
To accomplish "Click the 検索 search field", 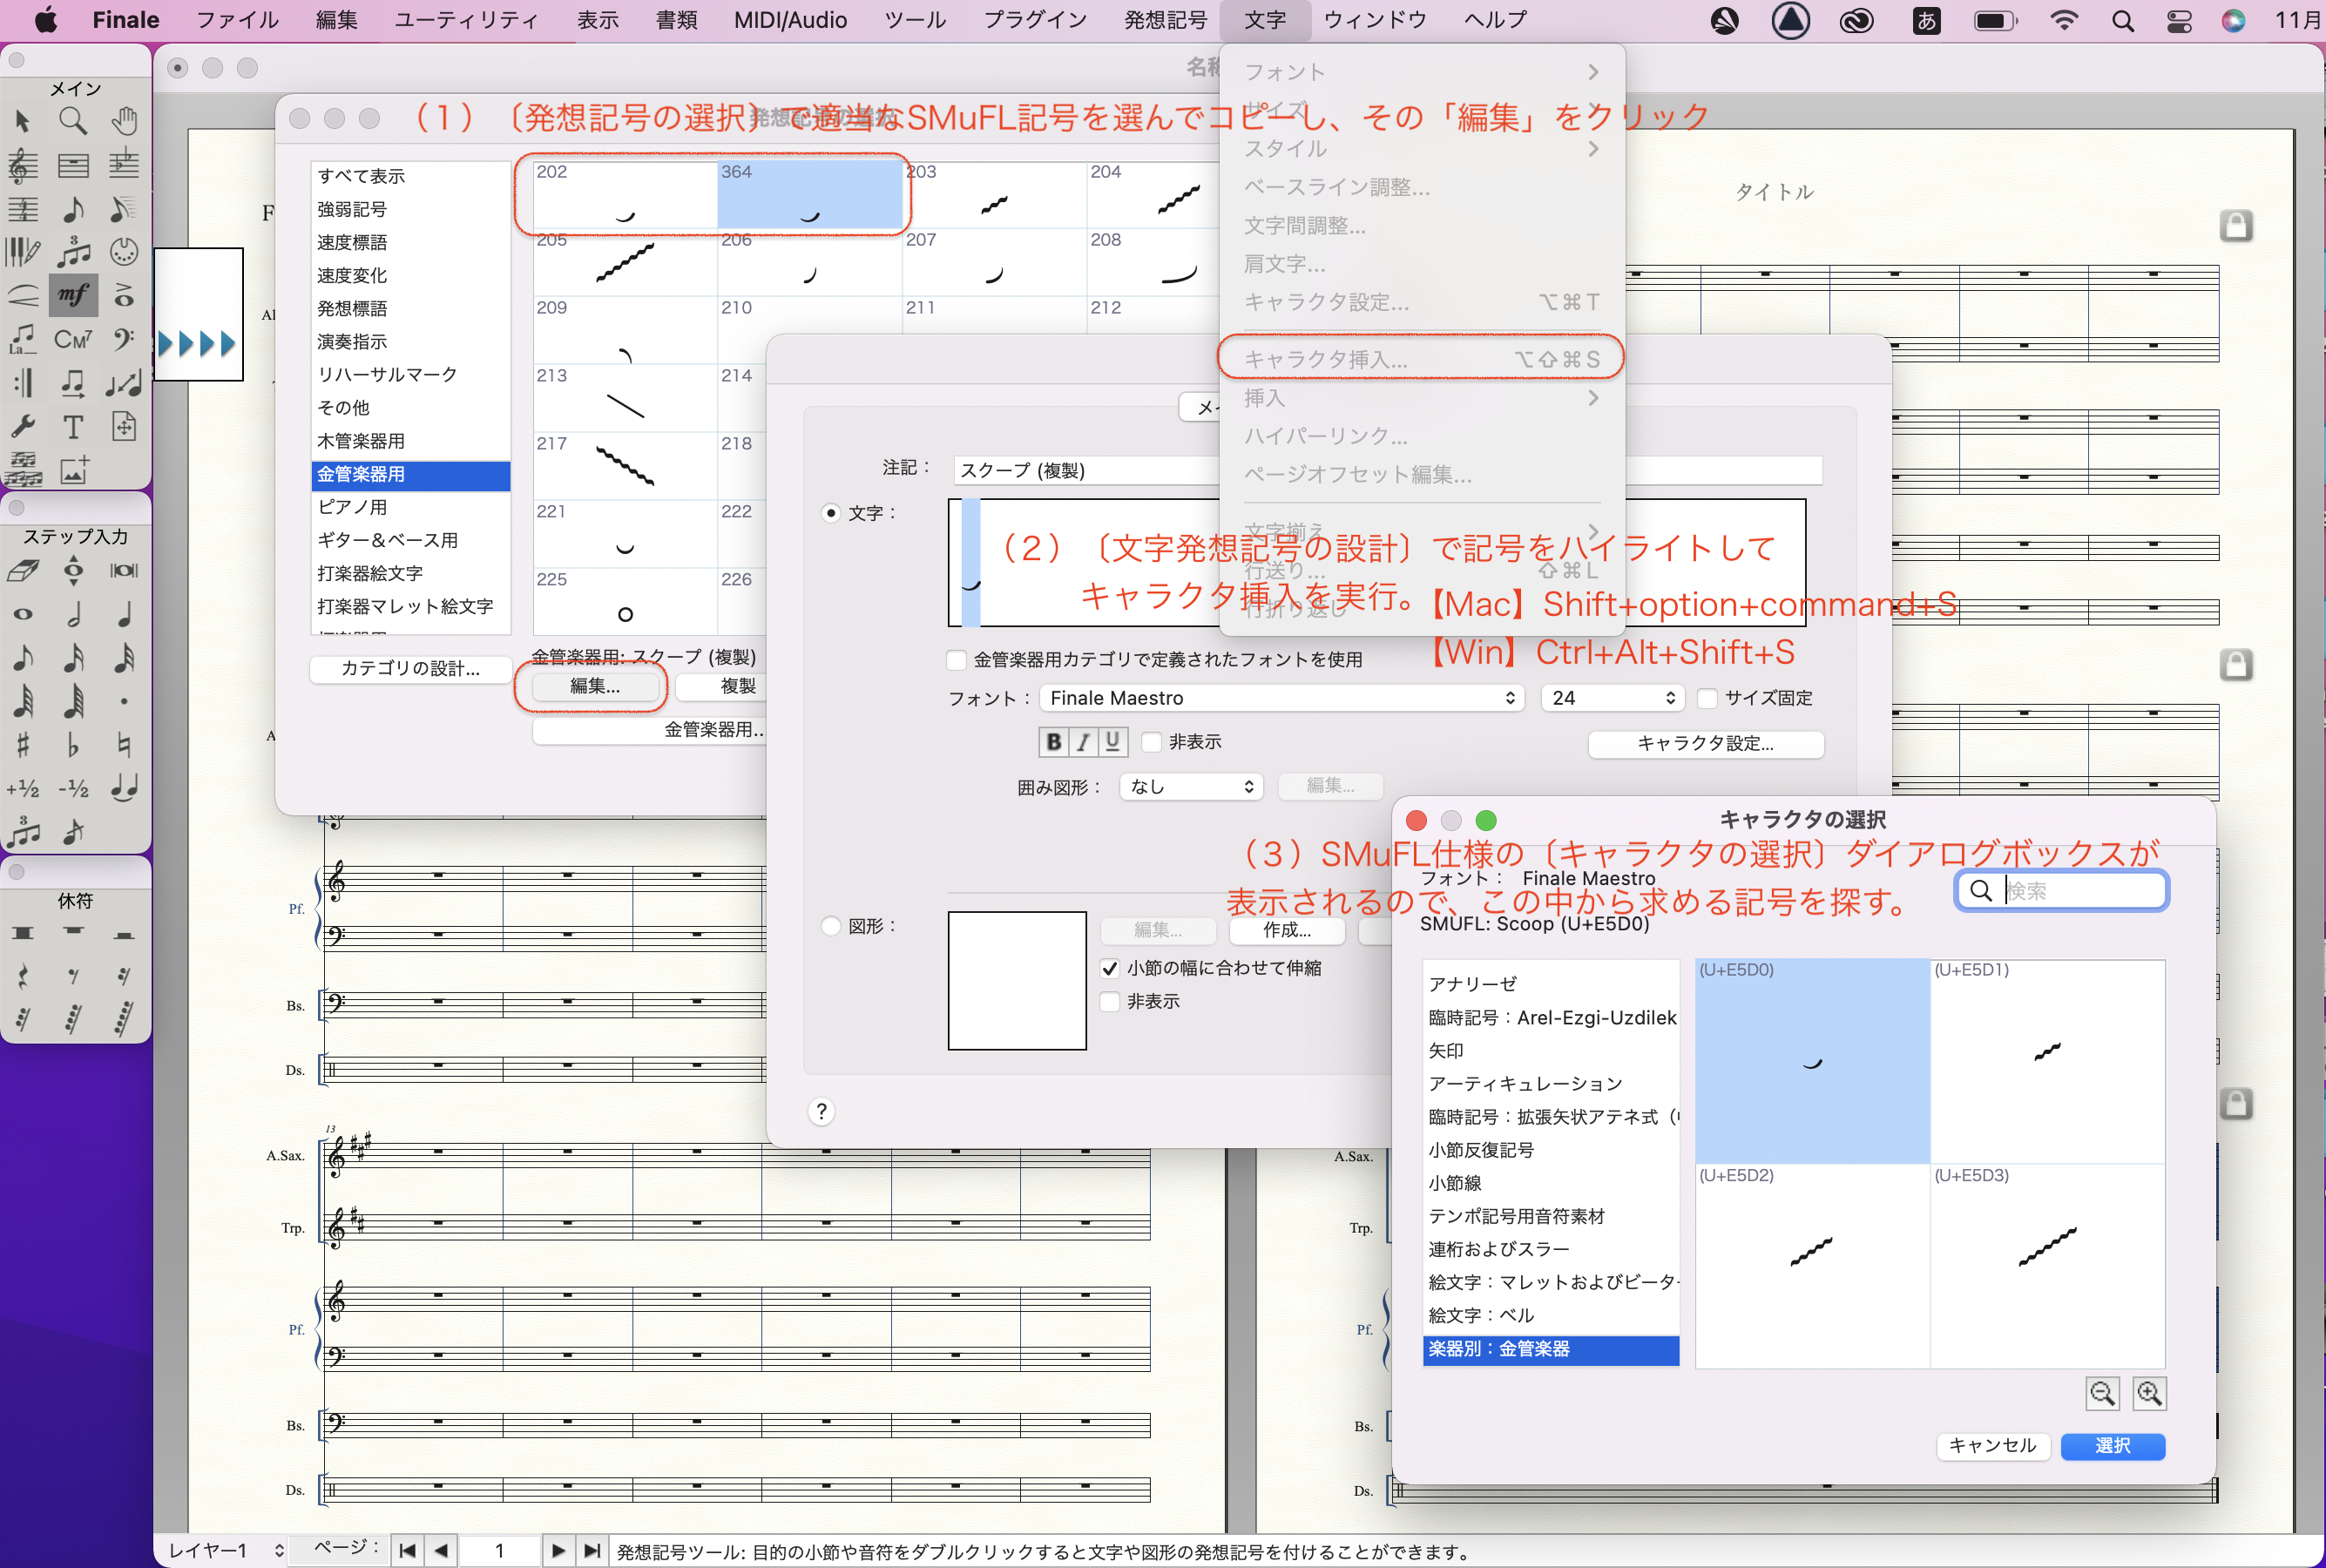I will click(x=2061, y=890).
